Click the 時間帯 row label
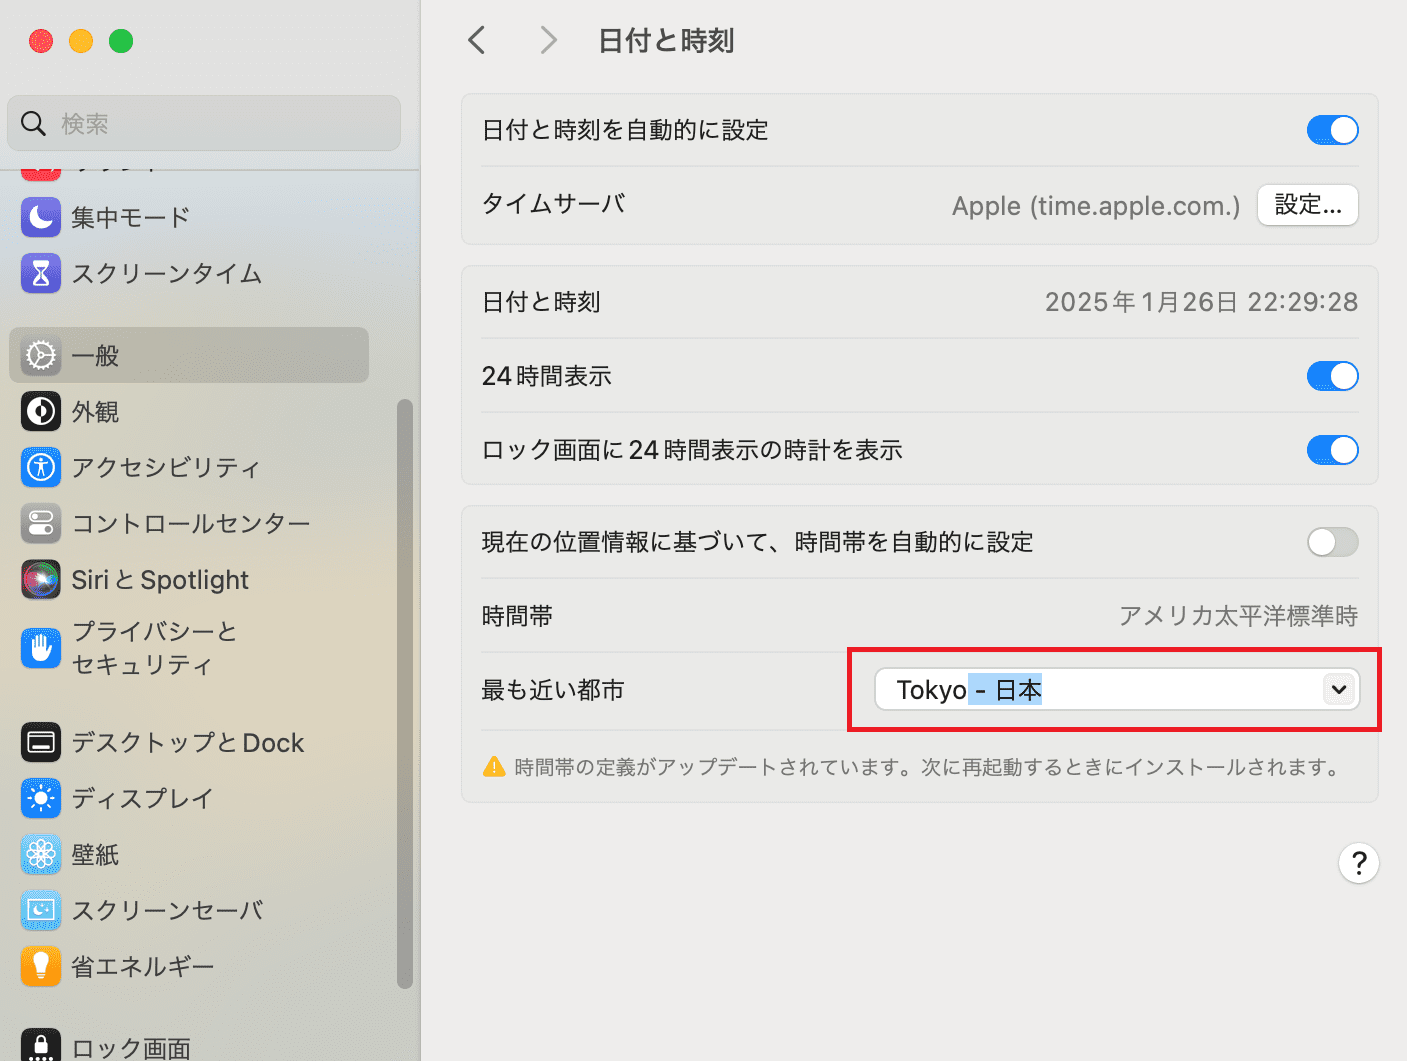This screenshot has height=1061, width=1407. [517, 616]
